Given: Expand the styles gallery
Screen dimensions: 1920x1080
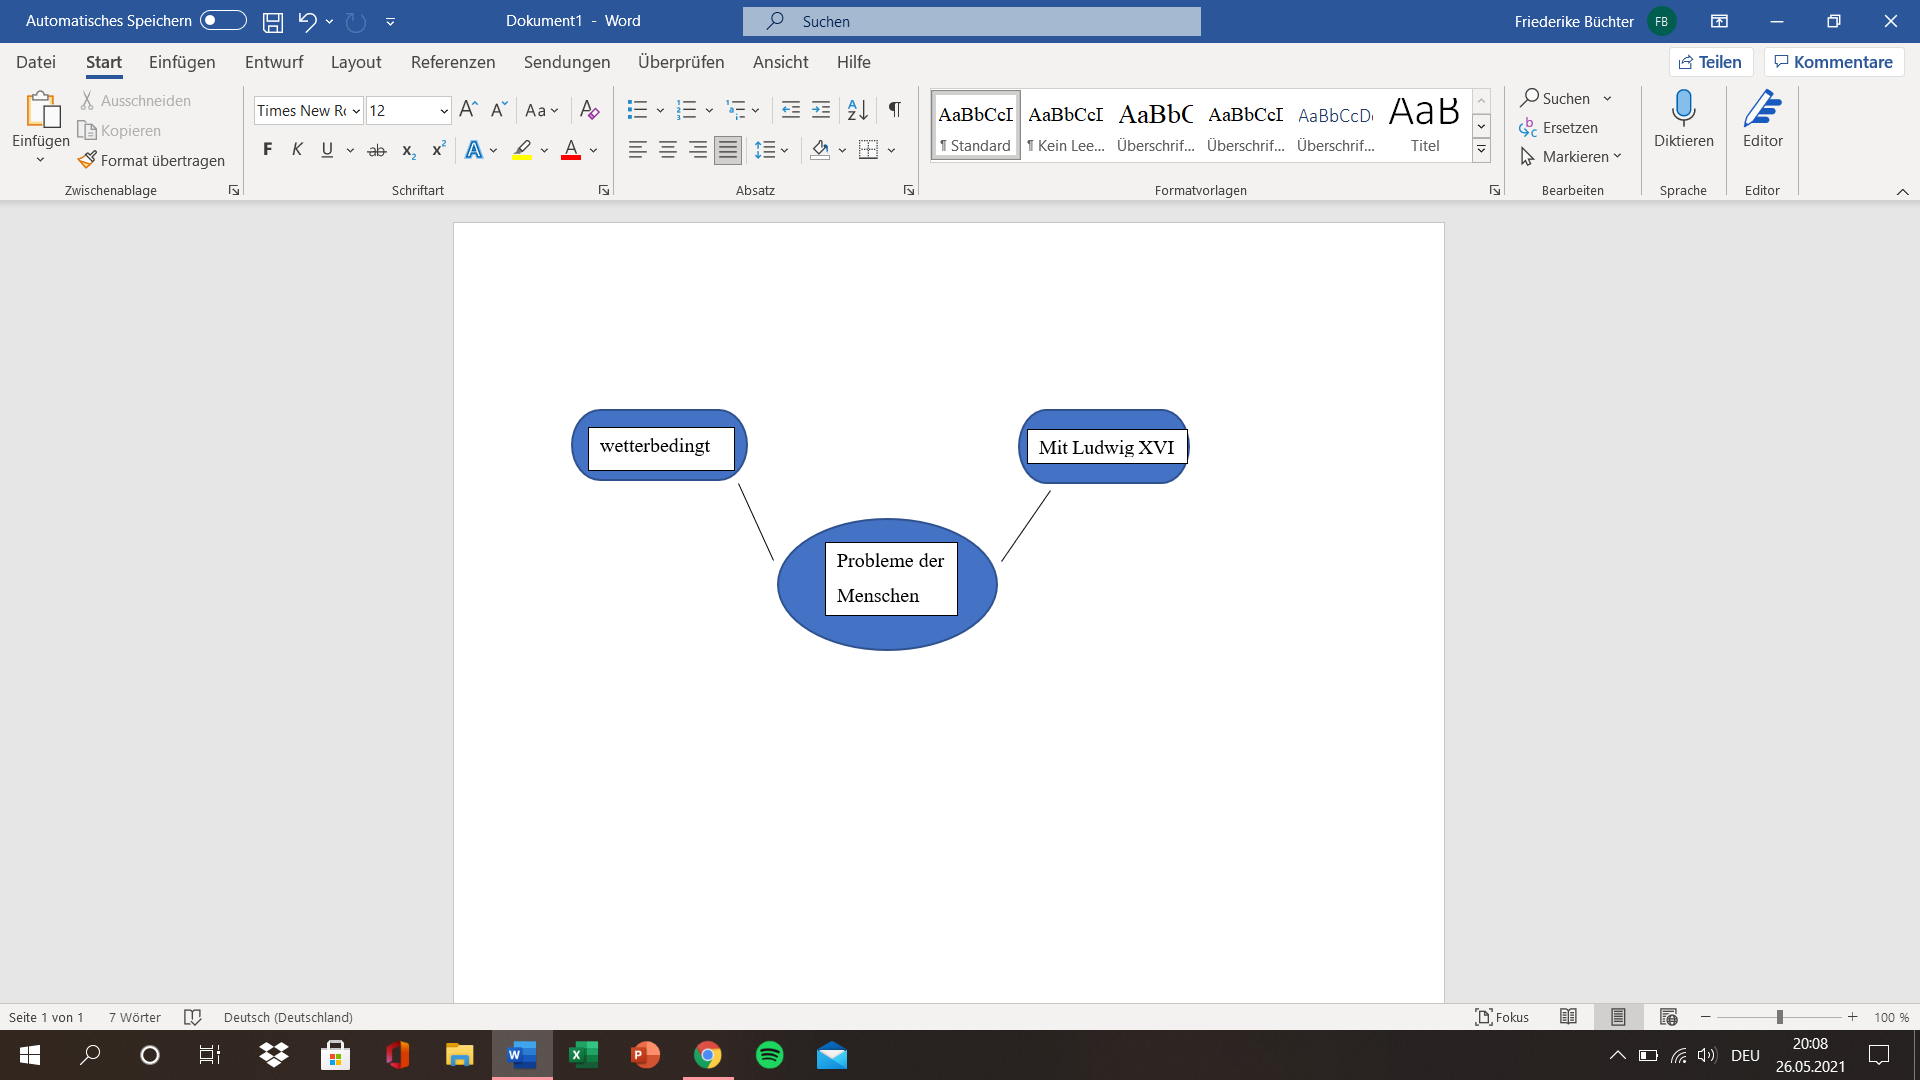Looking at the screenshot, I should (1482, 150).
